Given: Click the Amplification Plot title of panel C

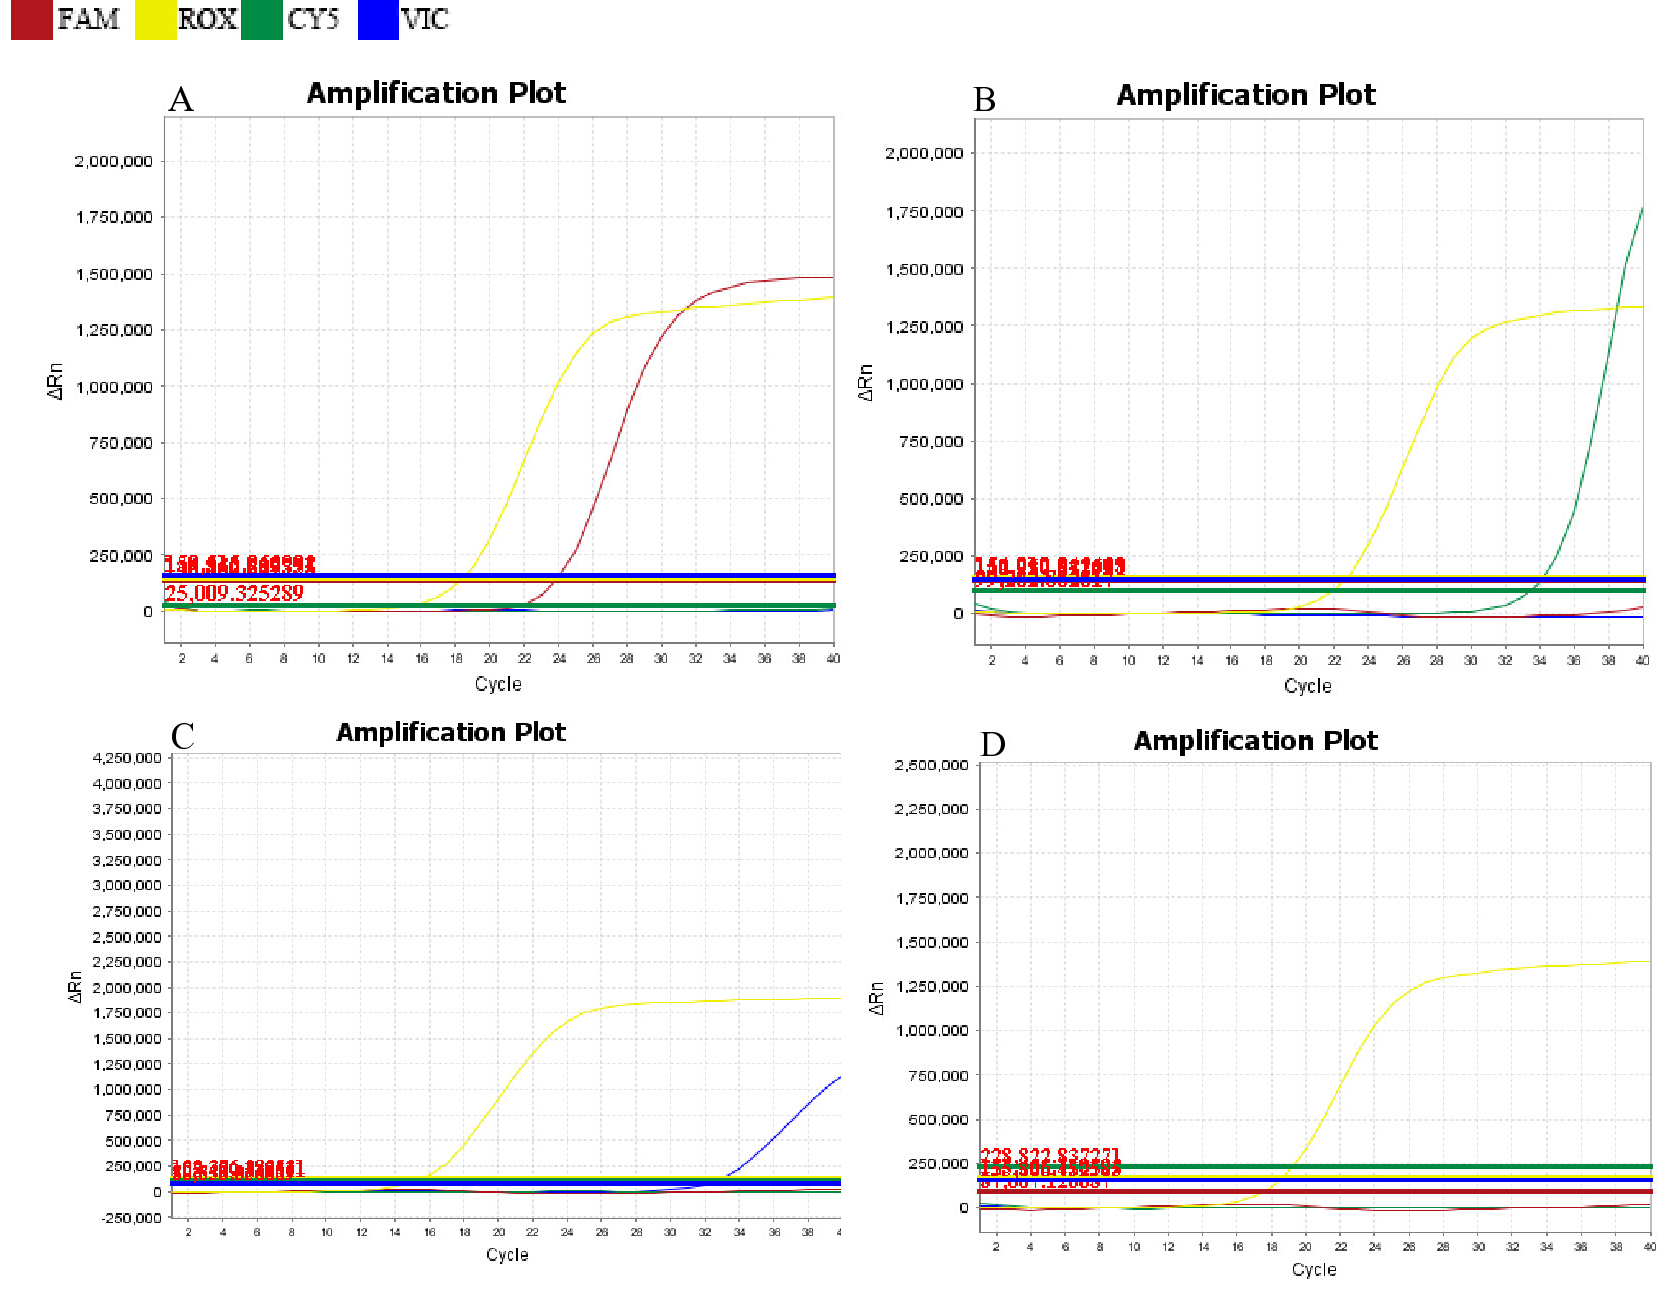Looking at the screenshot, I should 451,732.
